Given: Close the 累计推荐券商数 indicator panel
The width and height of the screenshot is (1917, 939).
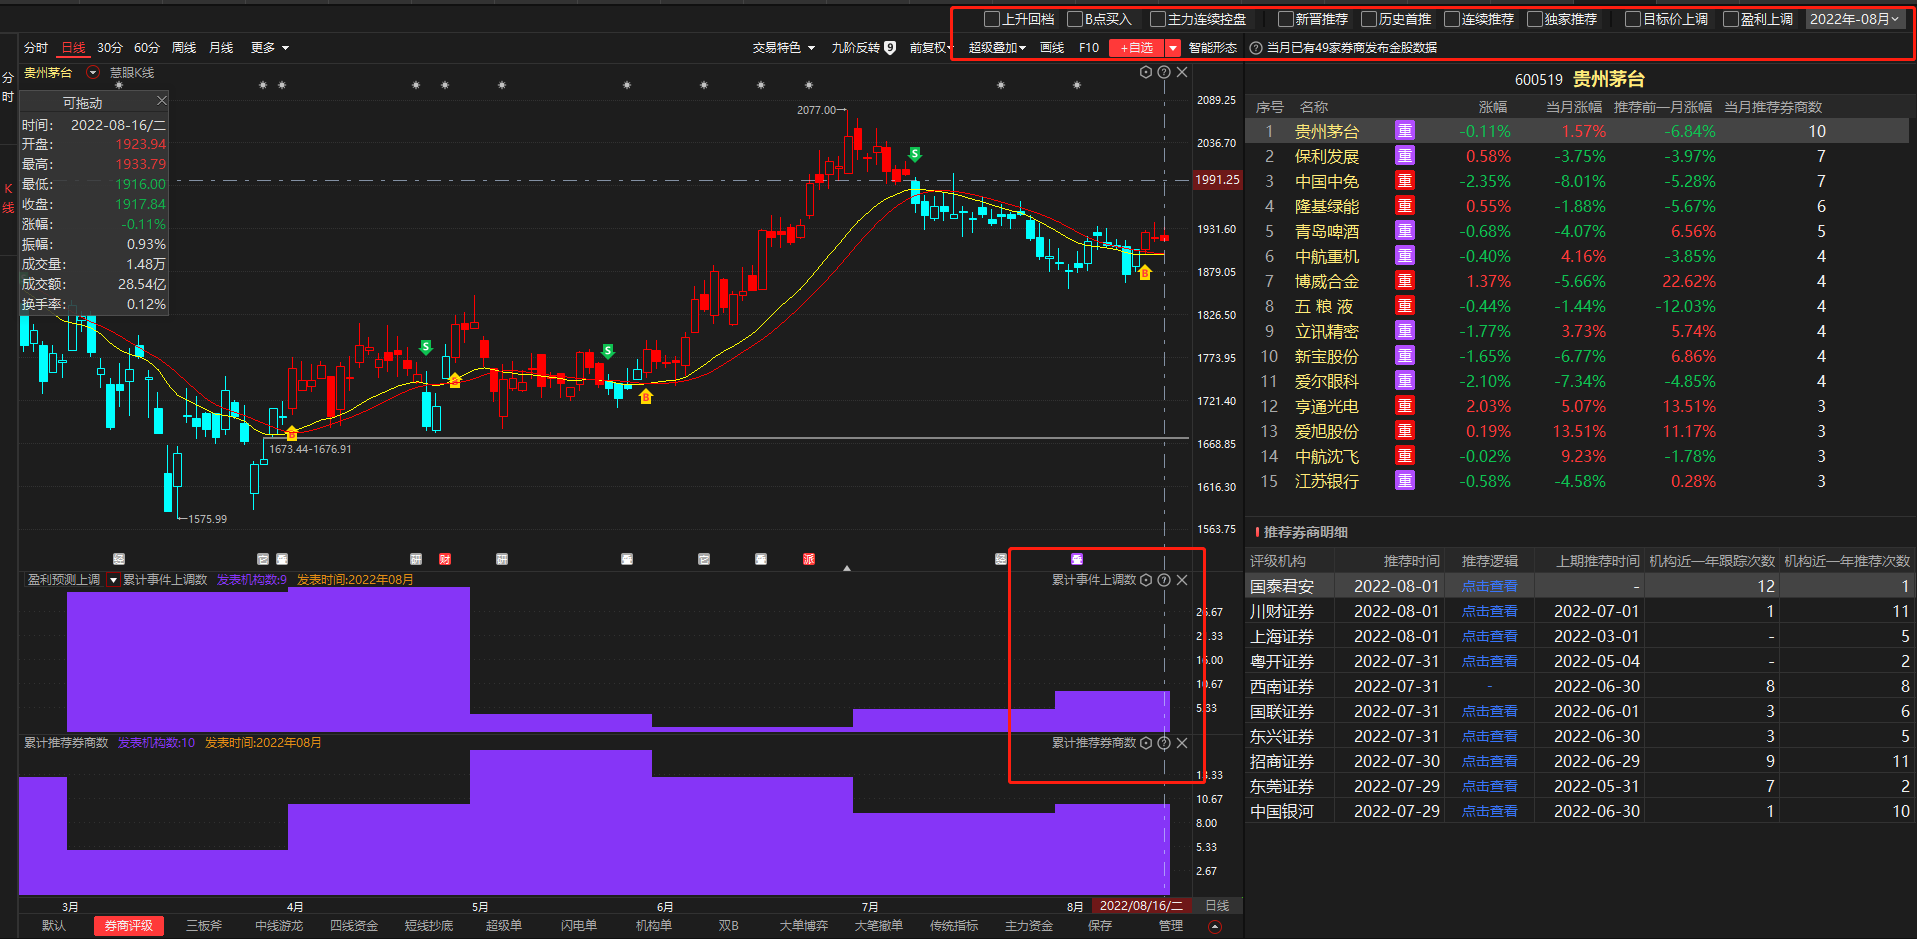Looking at the screenshot, I should 1182,743.
